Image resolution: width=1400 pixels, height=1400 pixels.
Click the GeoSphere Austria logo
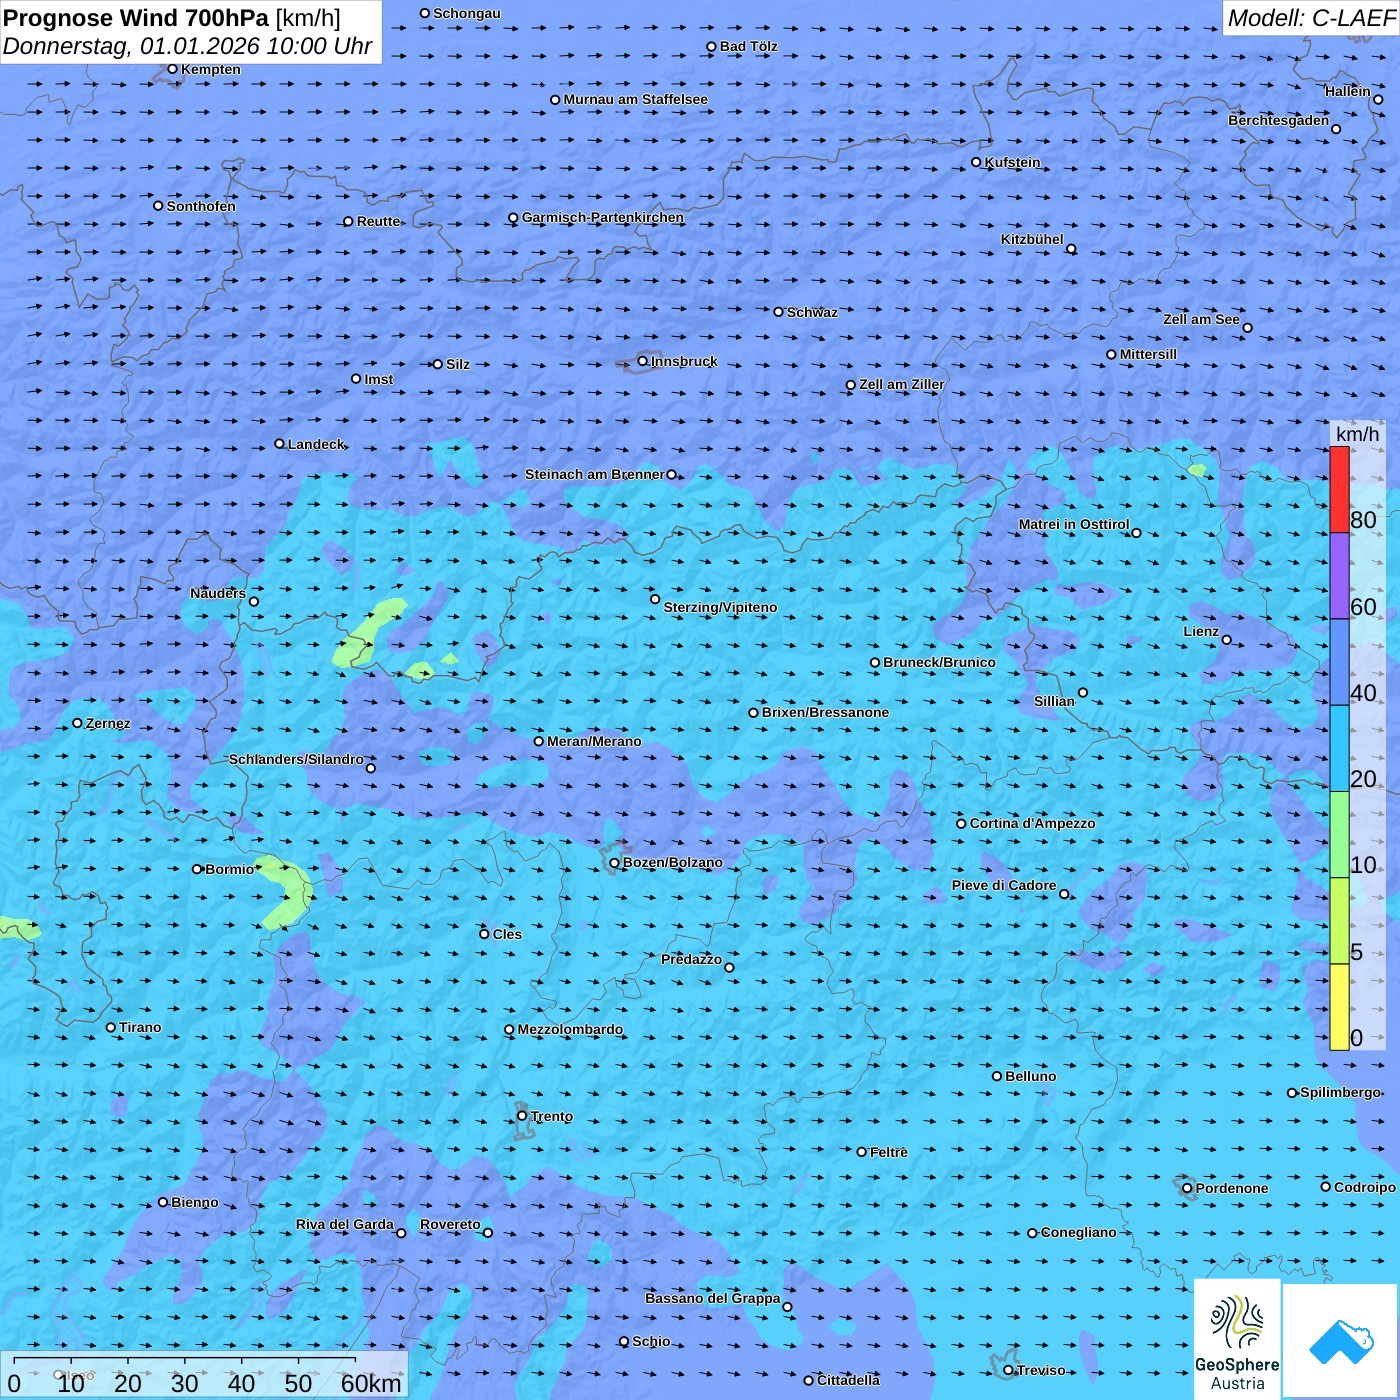point(1237,1339)
